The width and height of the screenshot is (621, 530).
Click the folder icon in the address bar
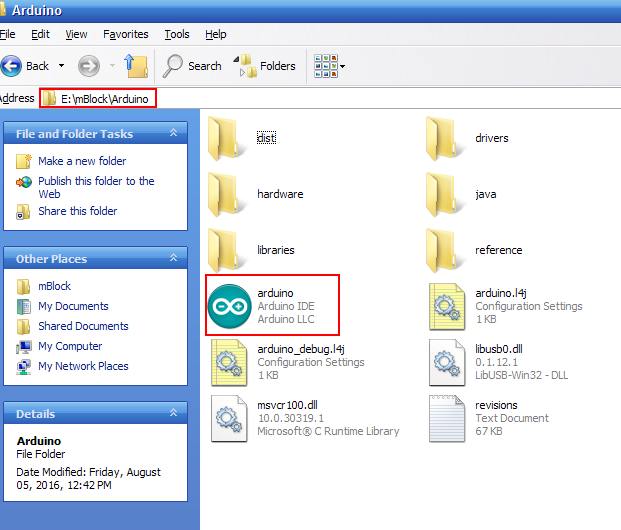tap(50, 98)
